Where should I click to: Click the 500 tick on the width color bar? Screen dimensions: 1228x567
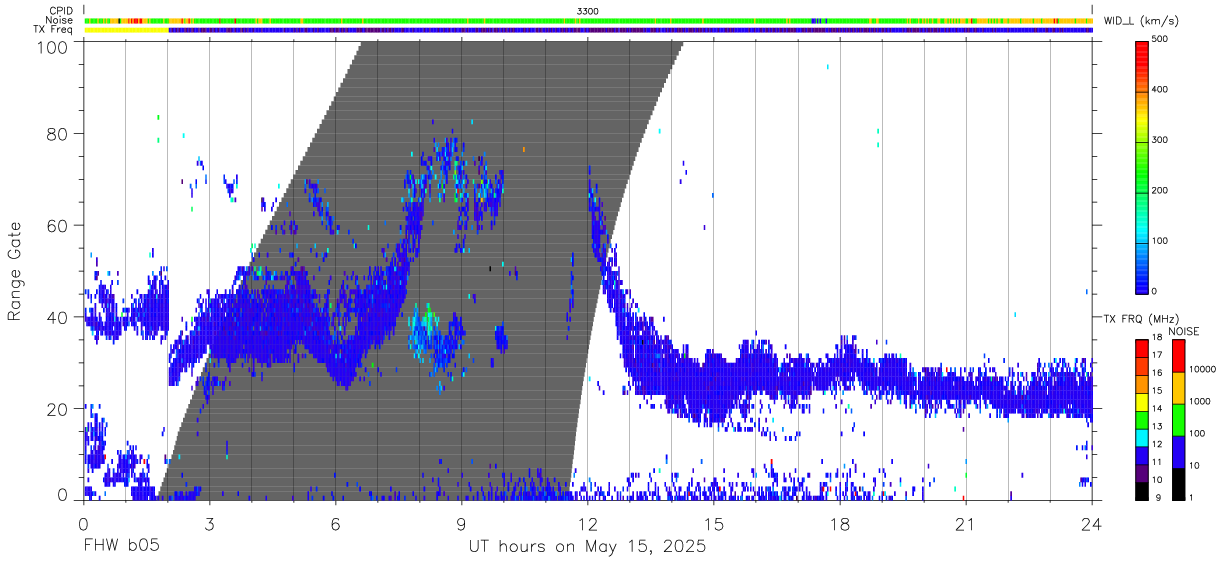click(1160, 40)
